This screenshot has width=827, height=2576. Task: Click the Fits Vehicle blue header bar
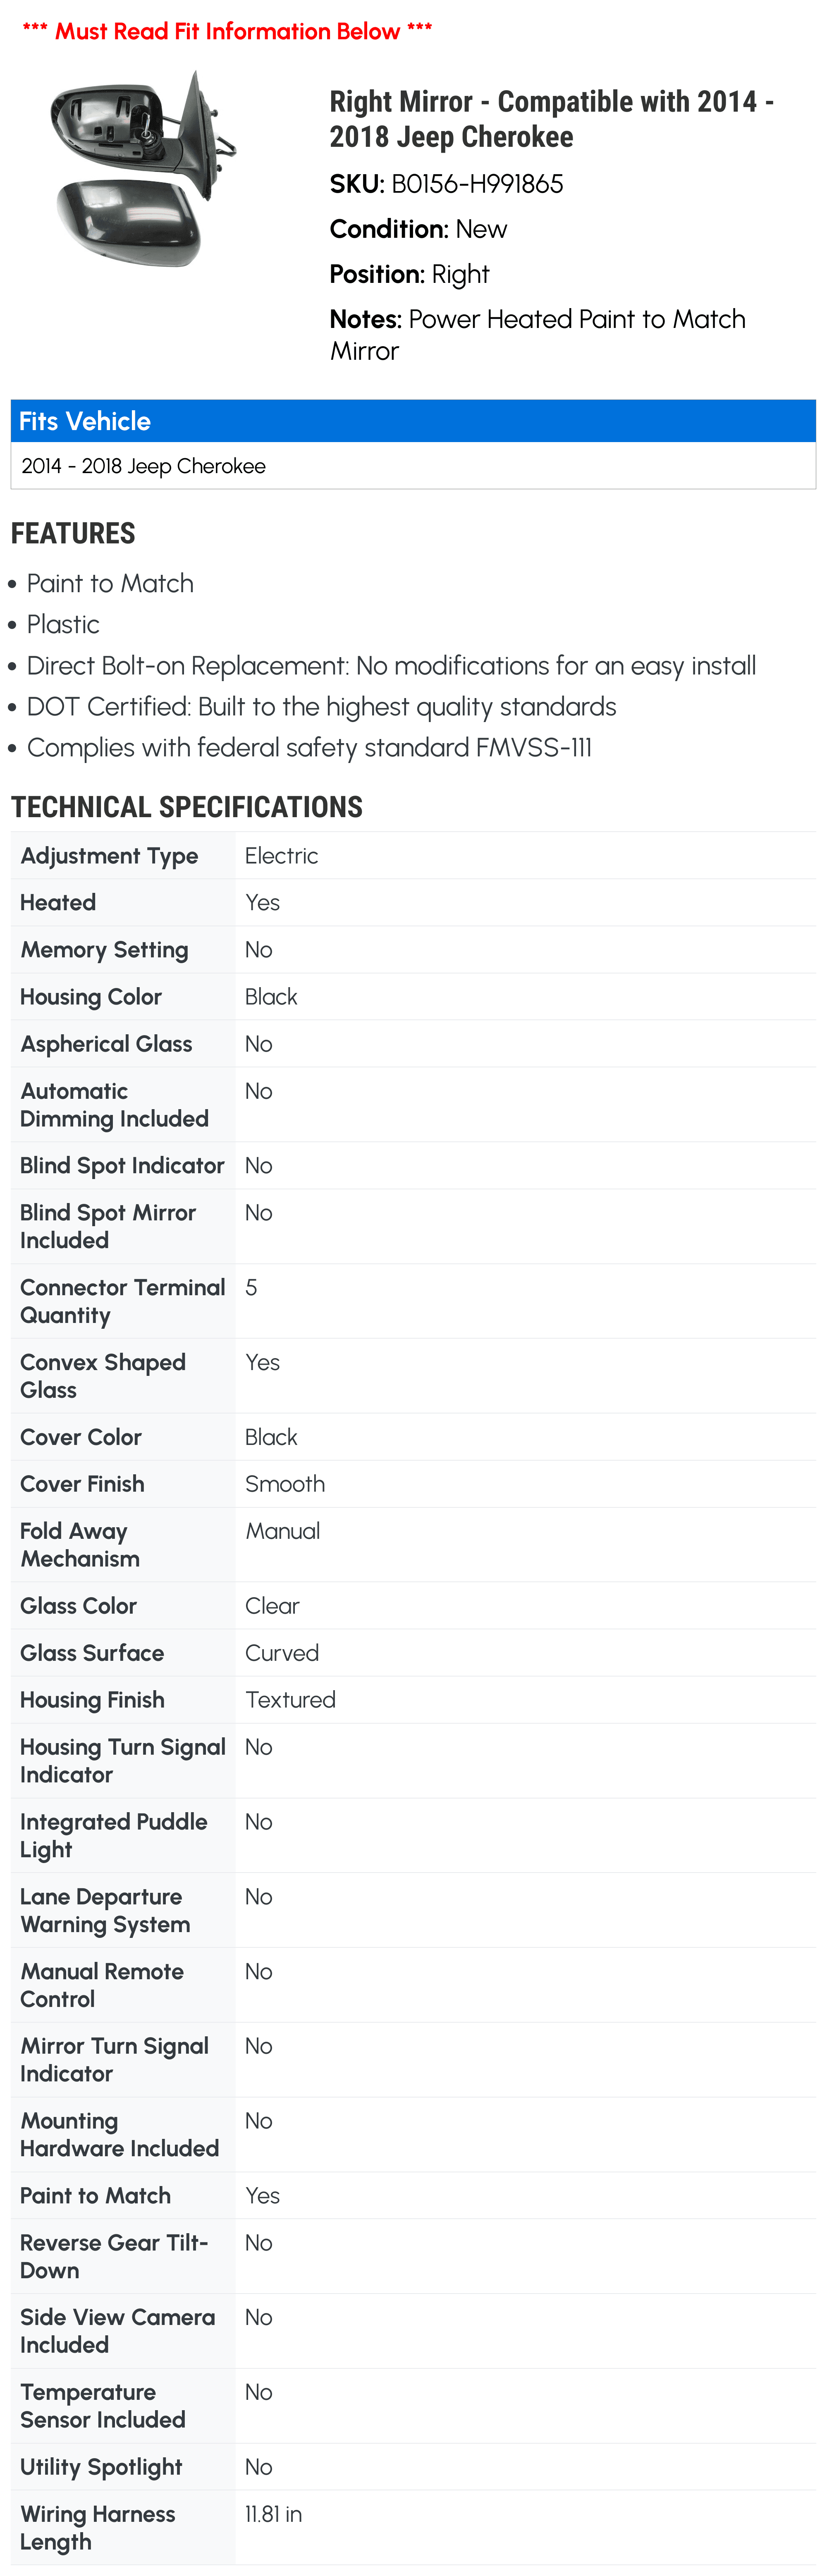(x=413, y=421)
